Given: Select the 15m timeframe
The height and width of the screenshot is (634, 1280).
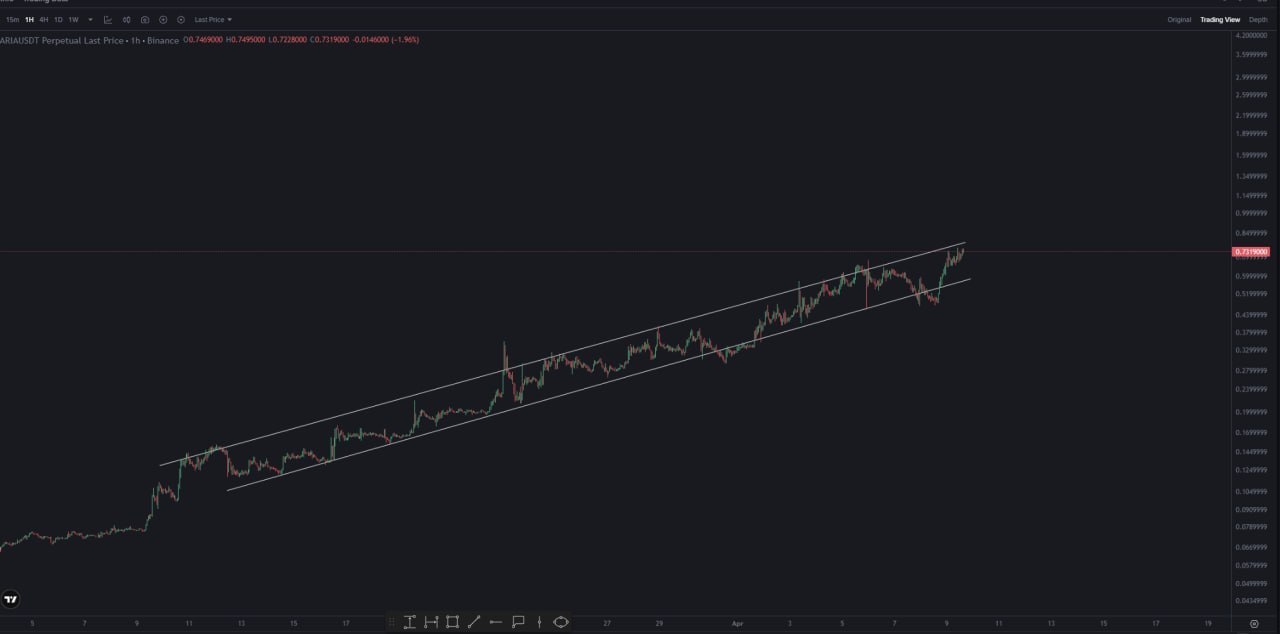Looking at the screenshot, I should click(x=12, y=19).
